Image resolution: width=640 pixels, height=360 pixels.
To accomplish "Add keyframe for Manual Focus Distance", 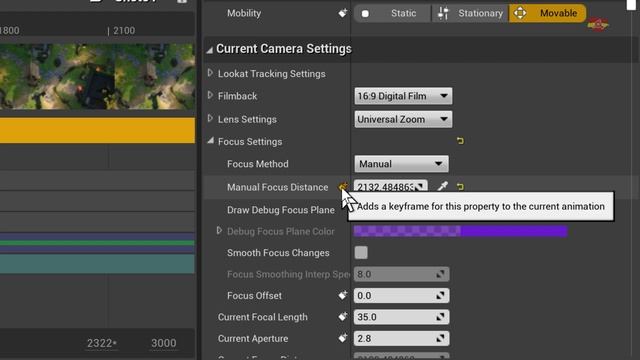I will (342, 187).
